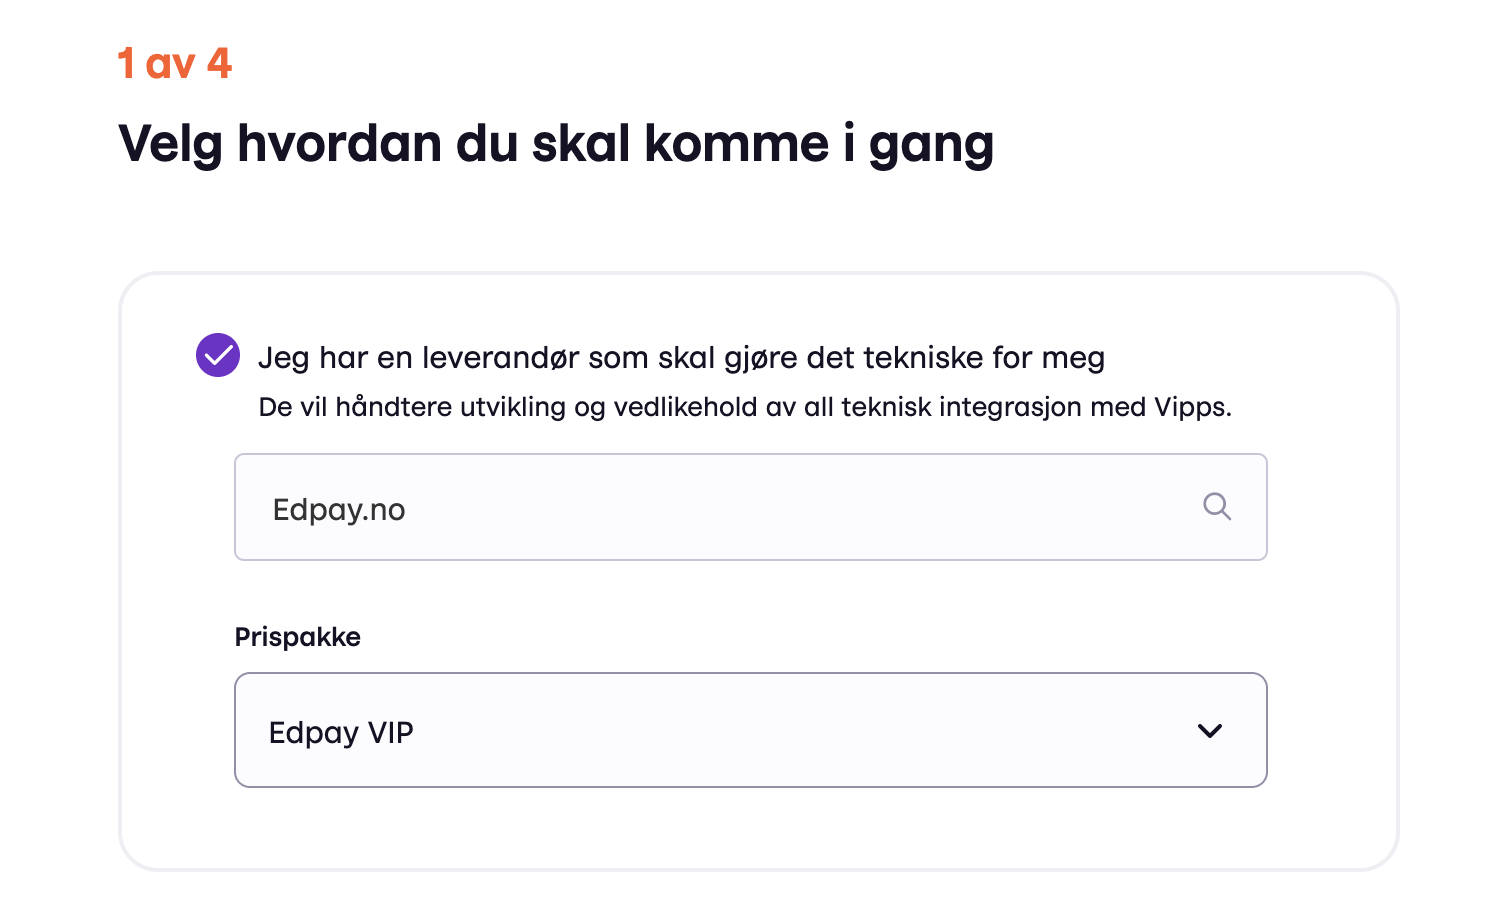Click the 'Edpay VIP' selected value

[341, 732]
